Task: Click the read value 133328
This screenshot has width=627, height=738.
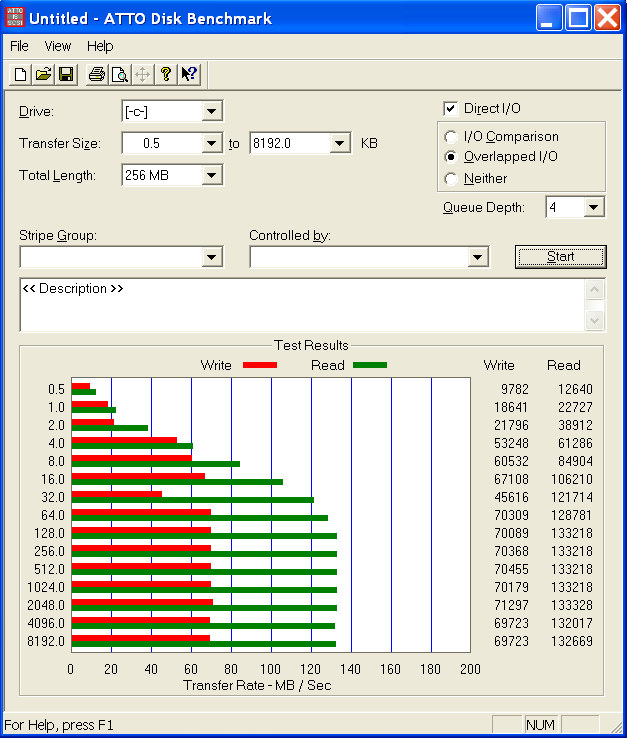Action: [x=571, y=605]
